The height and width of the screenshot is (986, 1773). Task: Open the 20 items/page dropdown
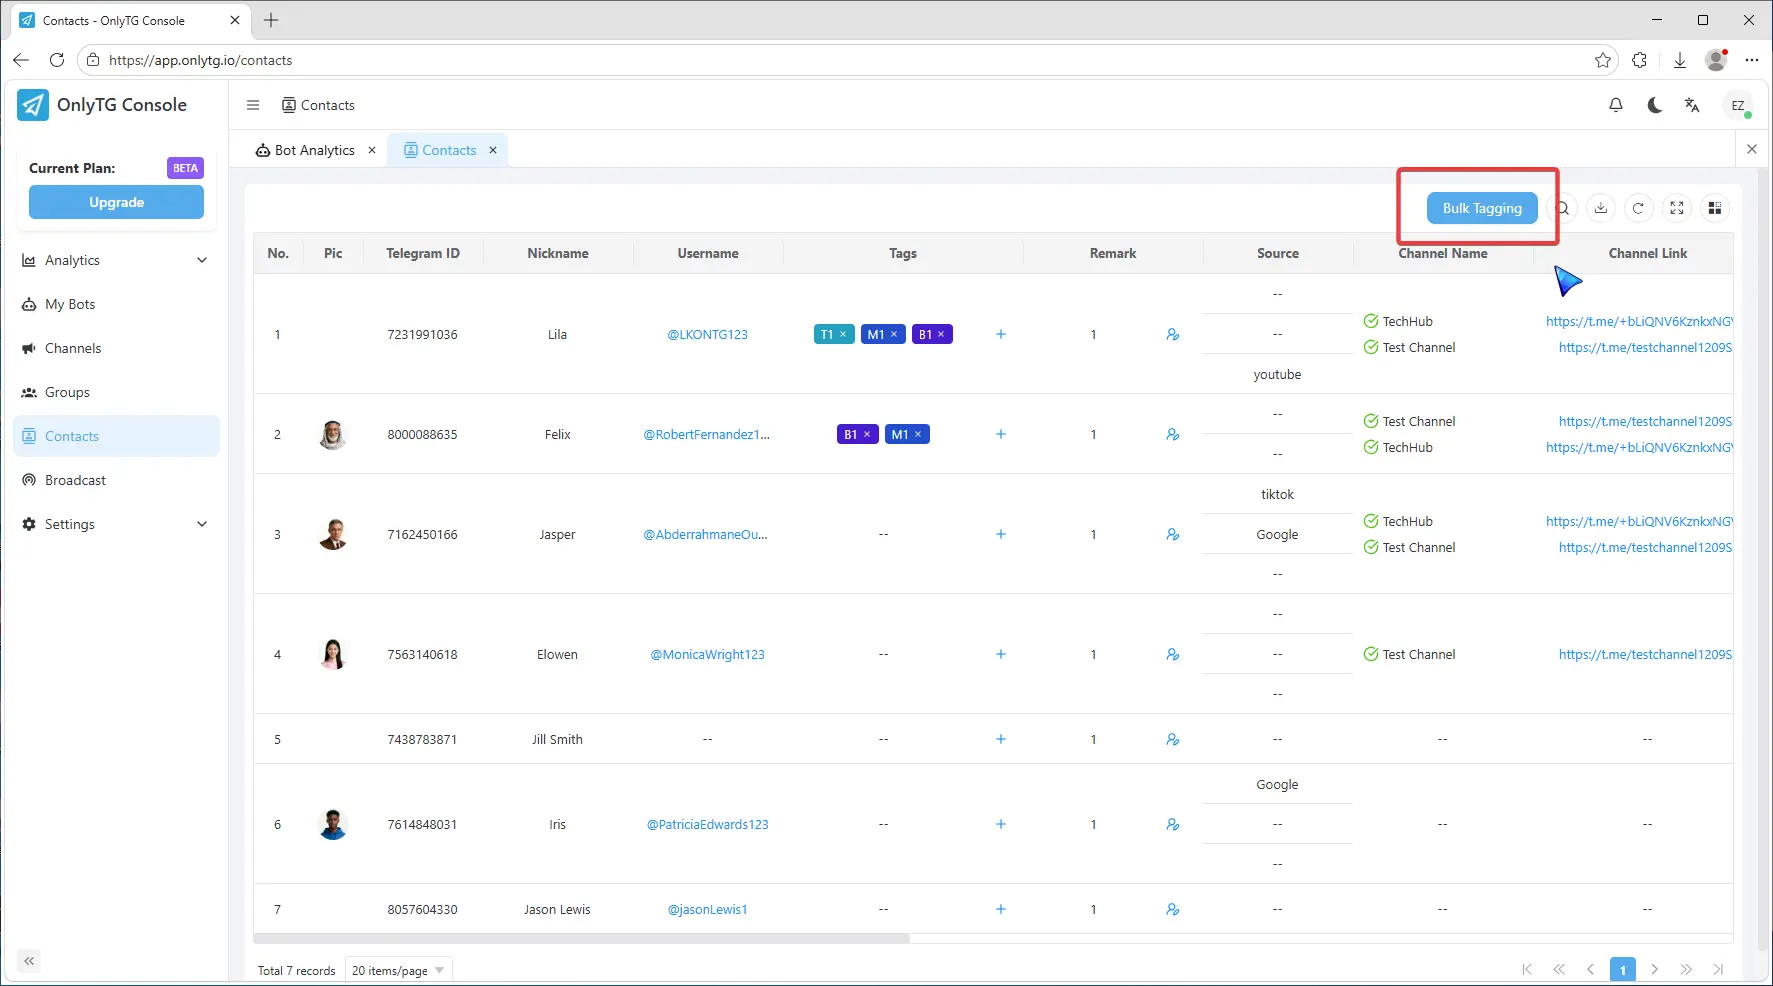tap(398, 970)
